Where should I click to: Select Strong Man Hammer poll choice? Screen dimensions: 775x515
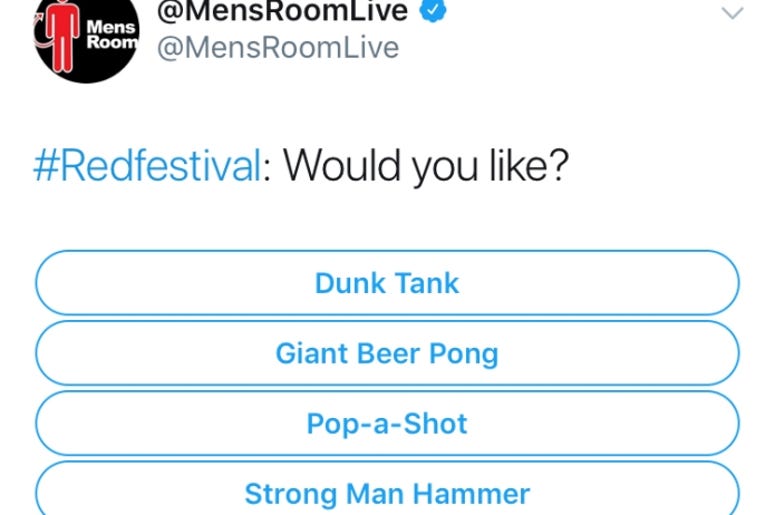(388, 489)
